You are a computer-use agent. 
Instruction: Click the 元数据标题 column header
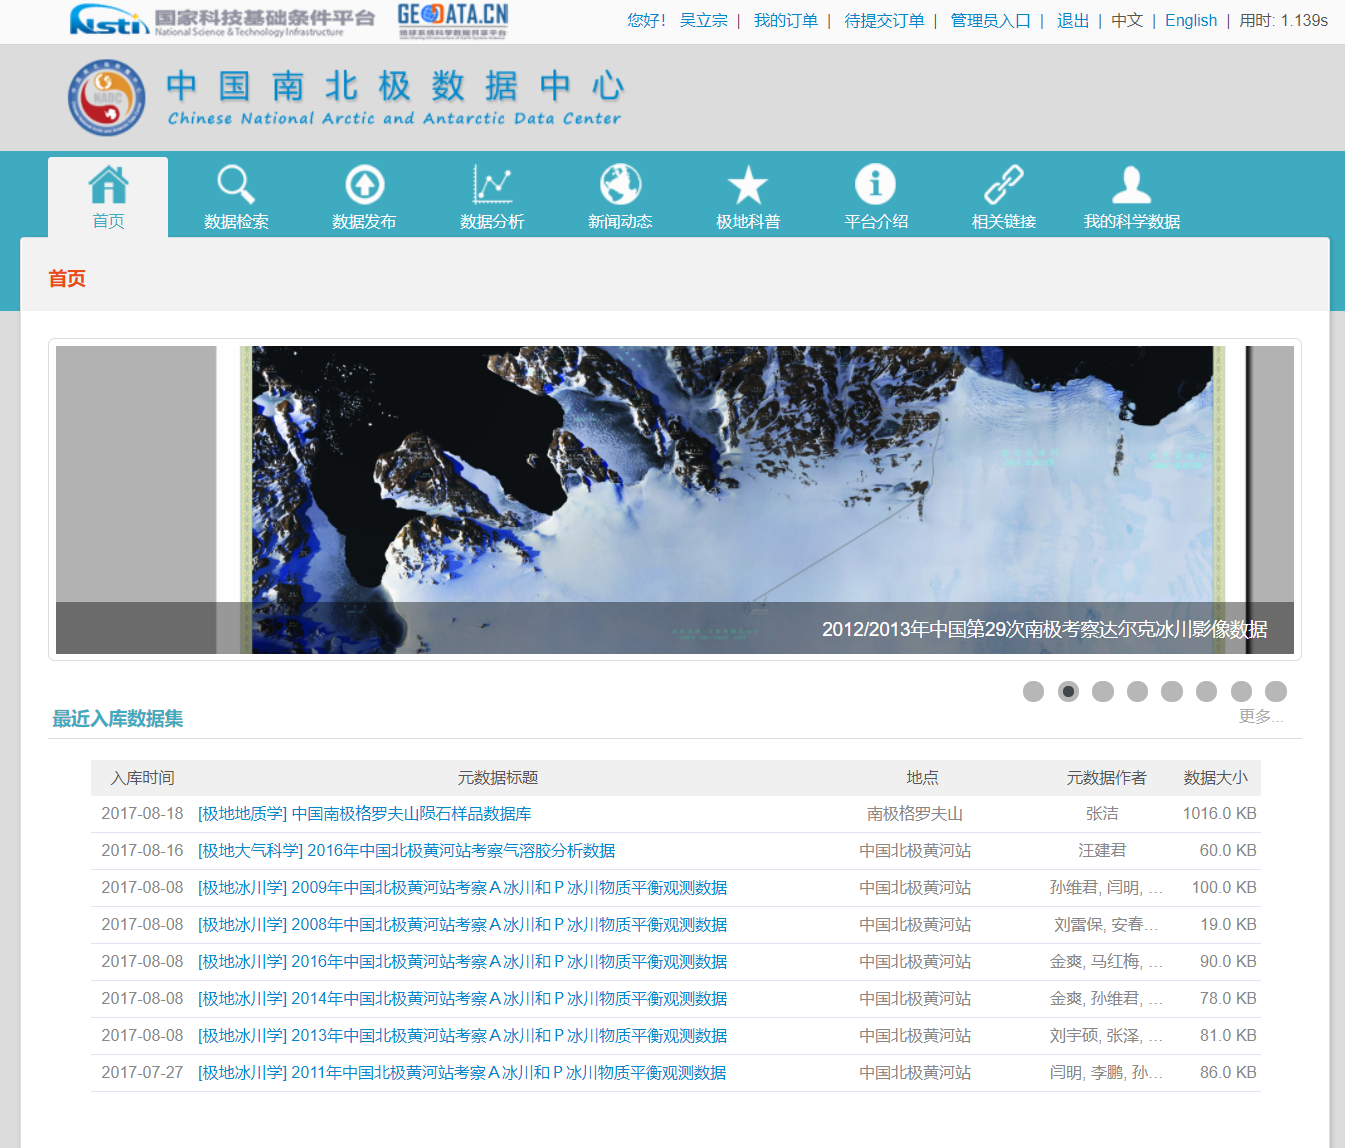tap(498, 778)
